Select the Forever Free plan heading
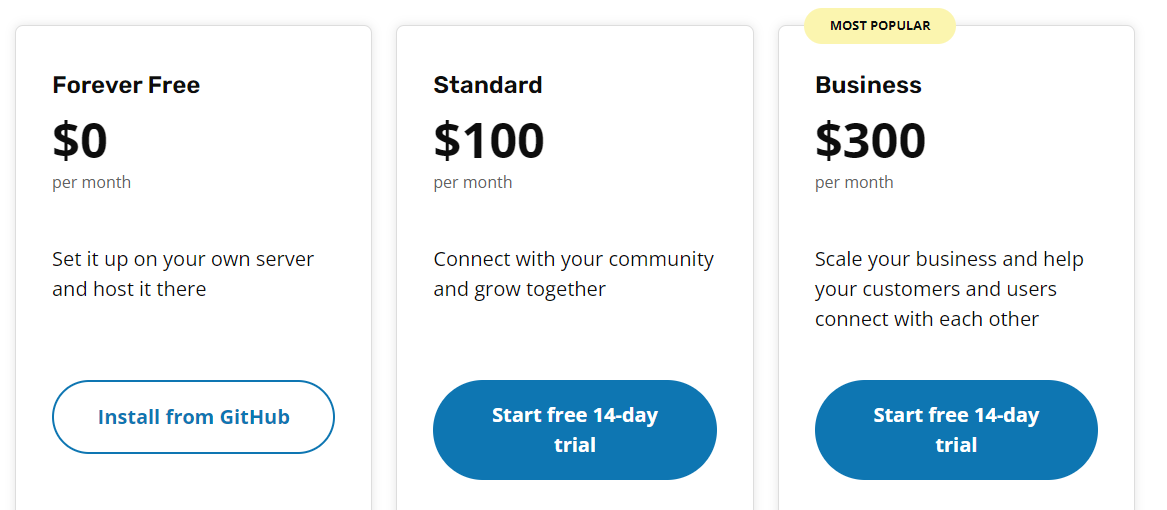This screenshot has height=510, width=1167. pos(126,85)
